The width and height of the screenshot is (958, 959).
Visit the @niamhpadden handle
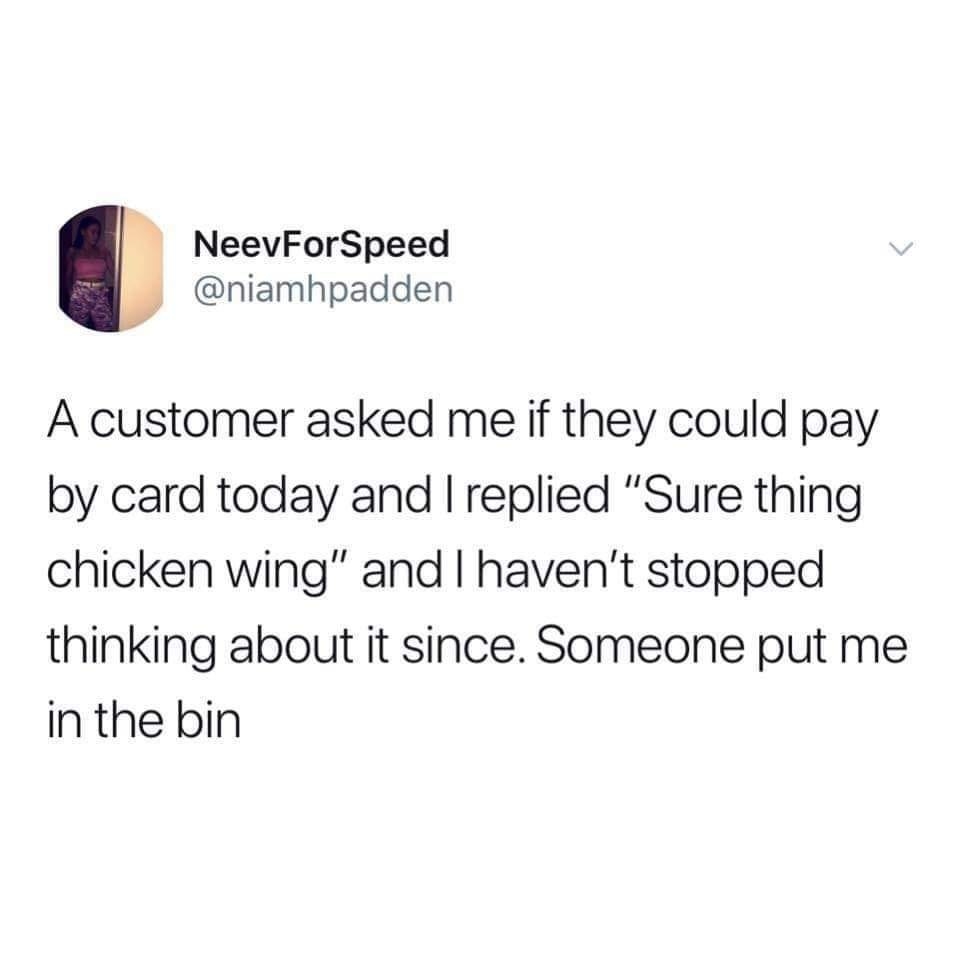click(x=324, y=290)
